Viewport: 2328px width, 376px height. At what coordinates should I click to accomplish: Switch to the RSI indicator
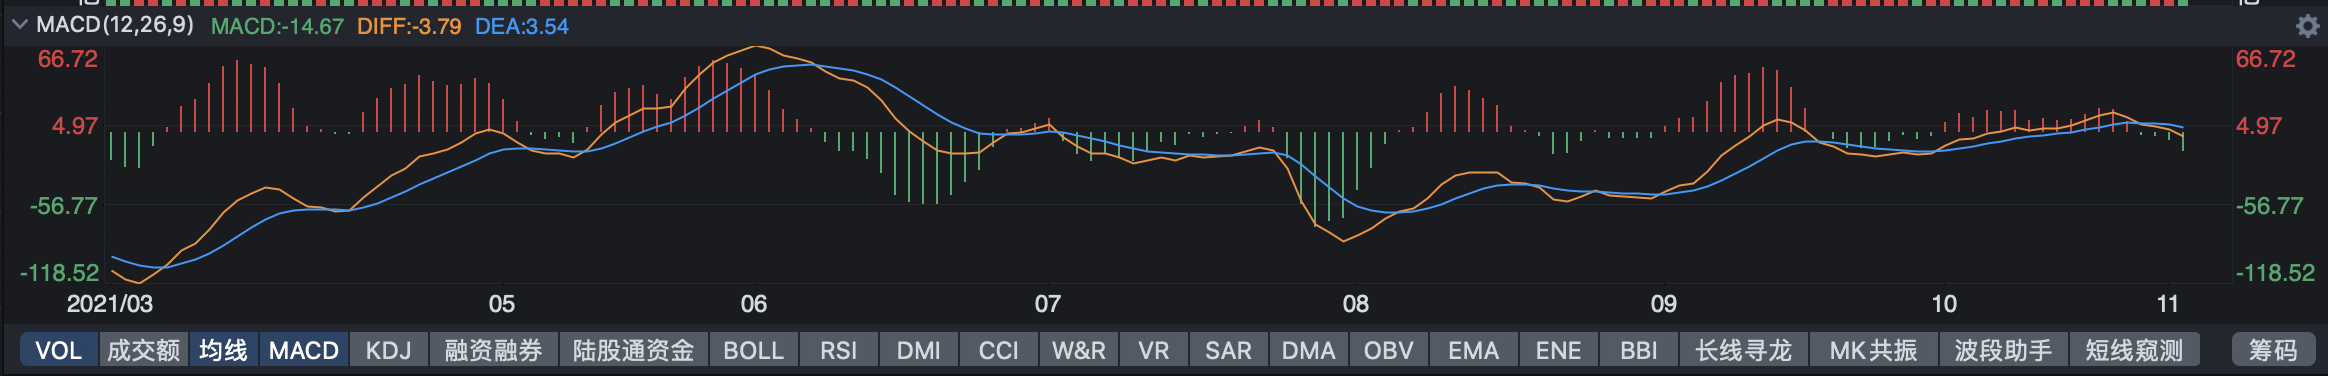pyautogui.click(x=839, y=351)
